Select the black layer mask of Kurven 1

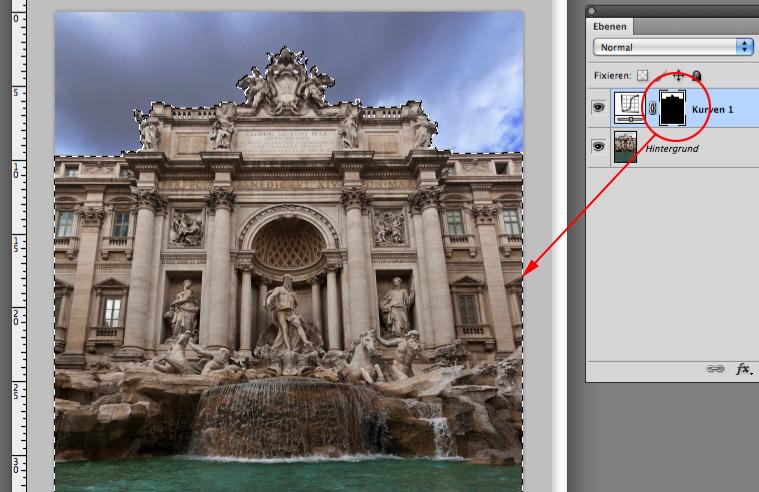[x=673, y=108]
